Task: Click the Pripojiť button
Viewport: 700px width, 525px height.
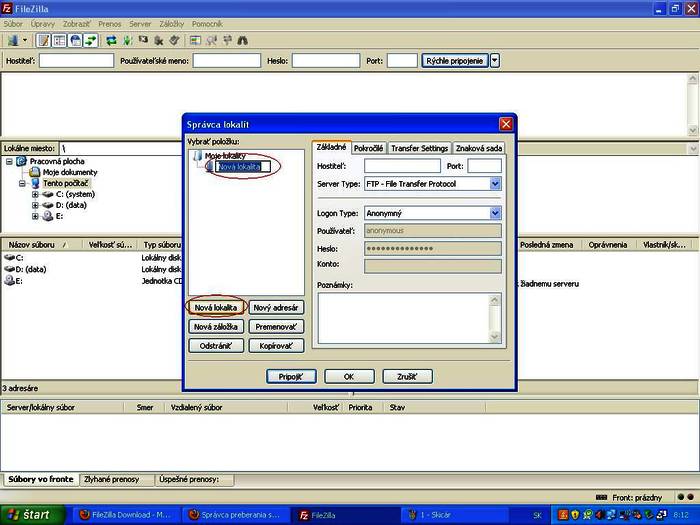Action: click(291, 376)
